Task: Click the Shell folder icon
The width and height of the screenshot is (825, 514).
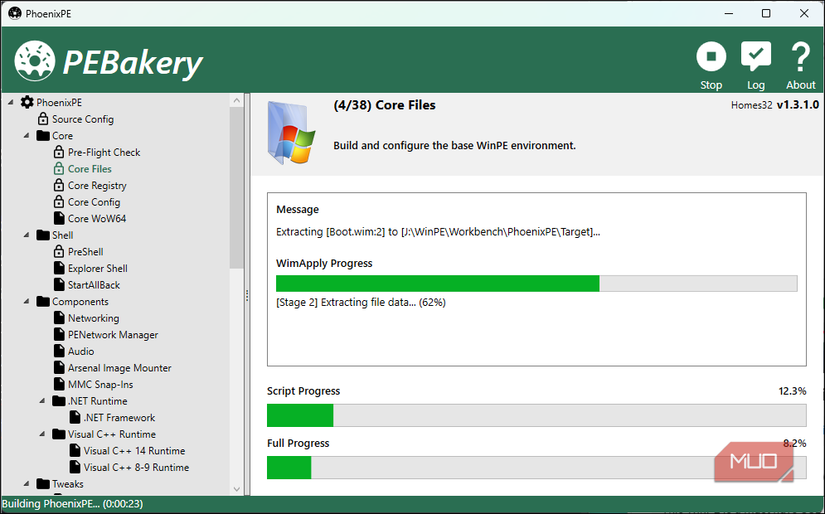Action: pos(43,235)
